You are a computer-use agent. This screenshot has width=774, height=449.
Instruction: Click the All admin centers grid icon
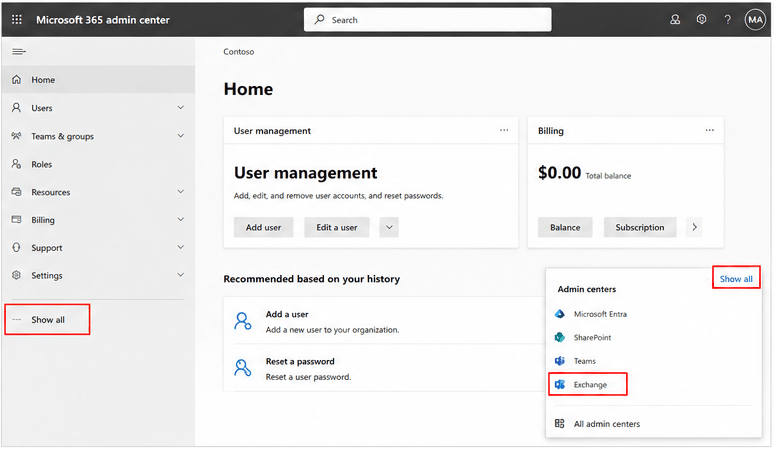tap(559, 423)
